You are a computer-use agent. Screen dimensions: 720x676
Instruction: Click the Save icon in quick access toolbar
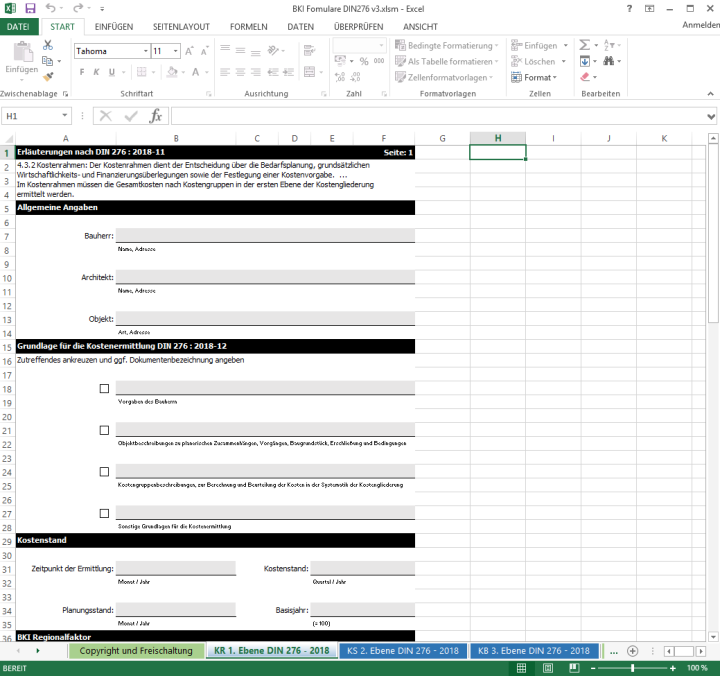pos(29,8)
